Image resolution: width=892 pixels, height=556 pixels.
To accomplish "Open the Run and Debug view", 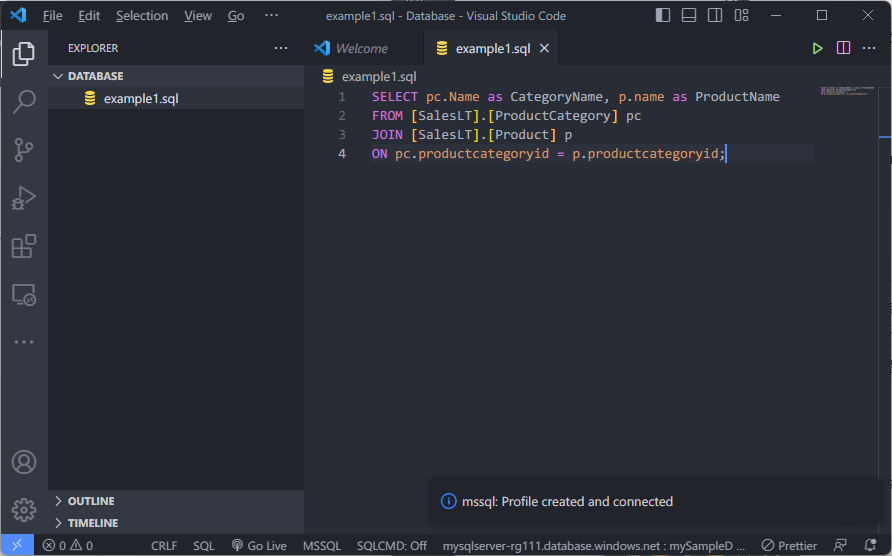I will [x=24, y=198].
